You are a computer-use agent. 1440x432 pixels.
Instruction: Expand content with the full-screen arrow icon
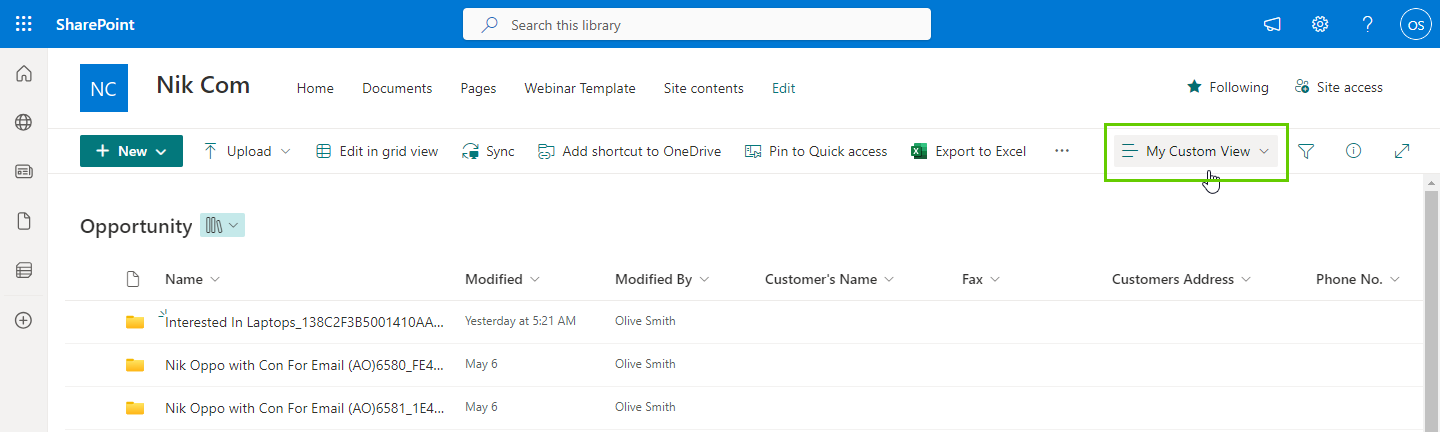1402,151
